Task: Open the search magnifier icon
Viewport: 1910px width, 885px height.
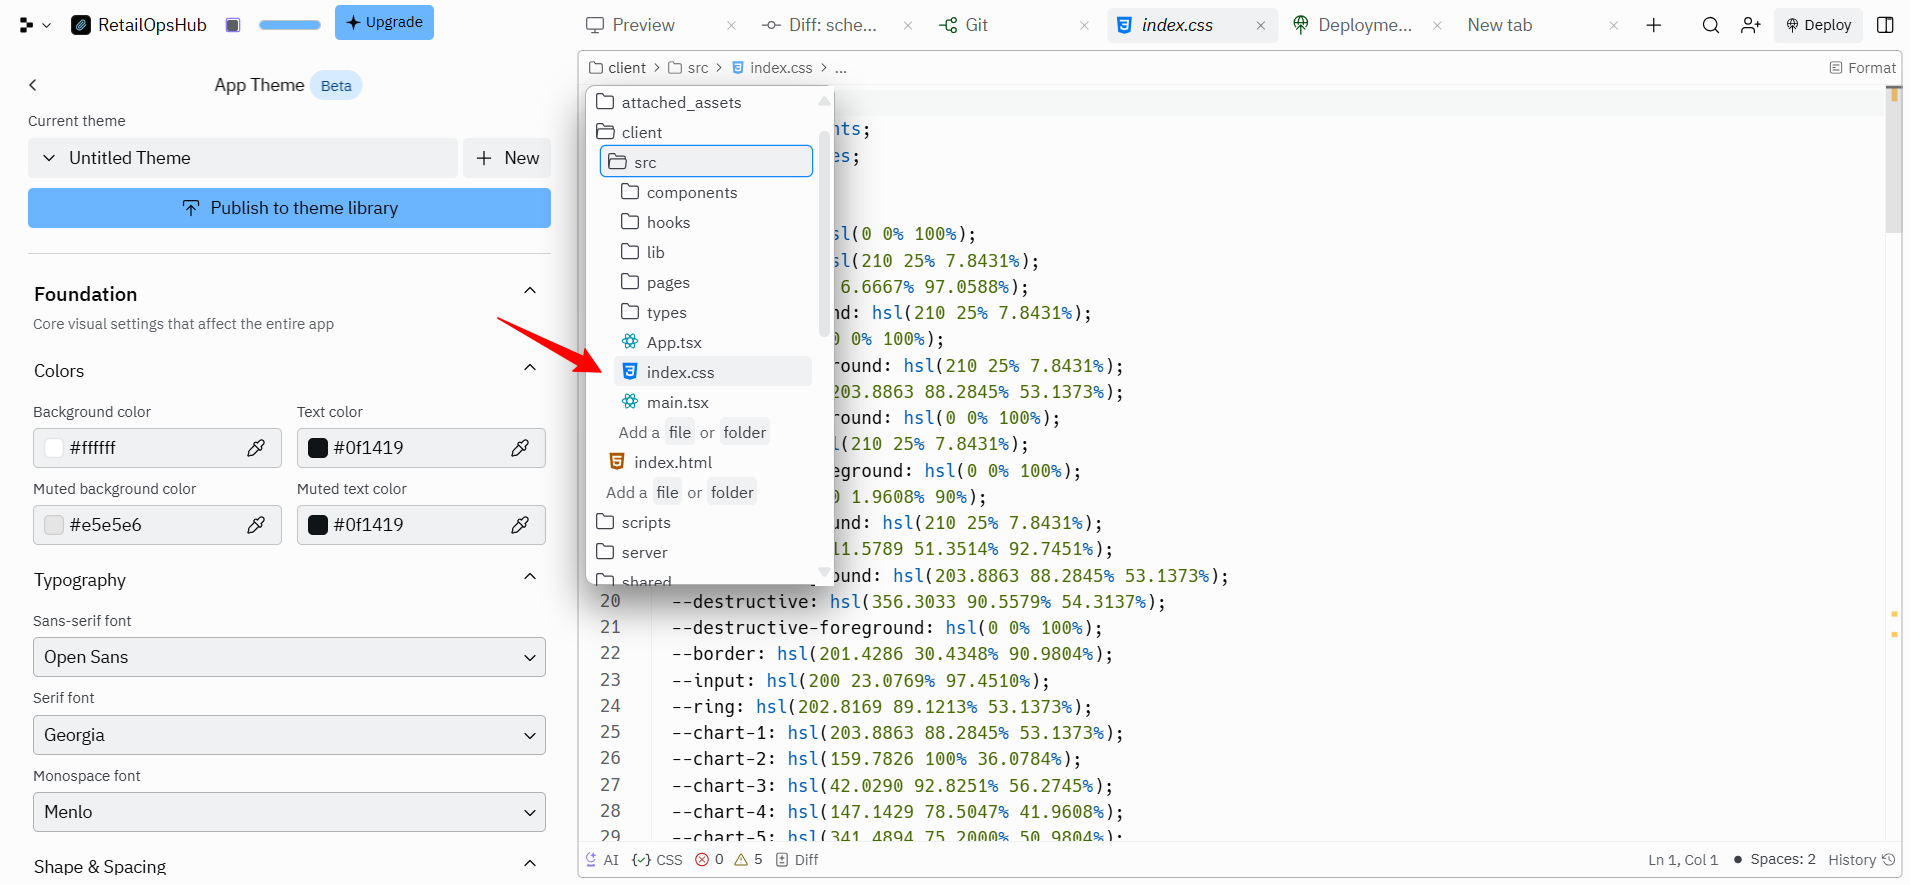Action: pyautogui.click(x=1711, y=25)
